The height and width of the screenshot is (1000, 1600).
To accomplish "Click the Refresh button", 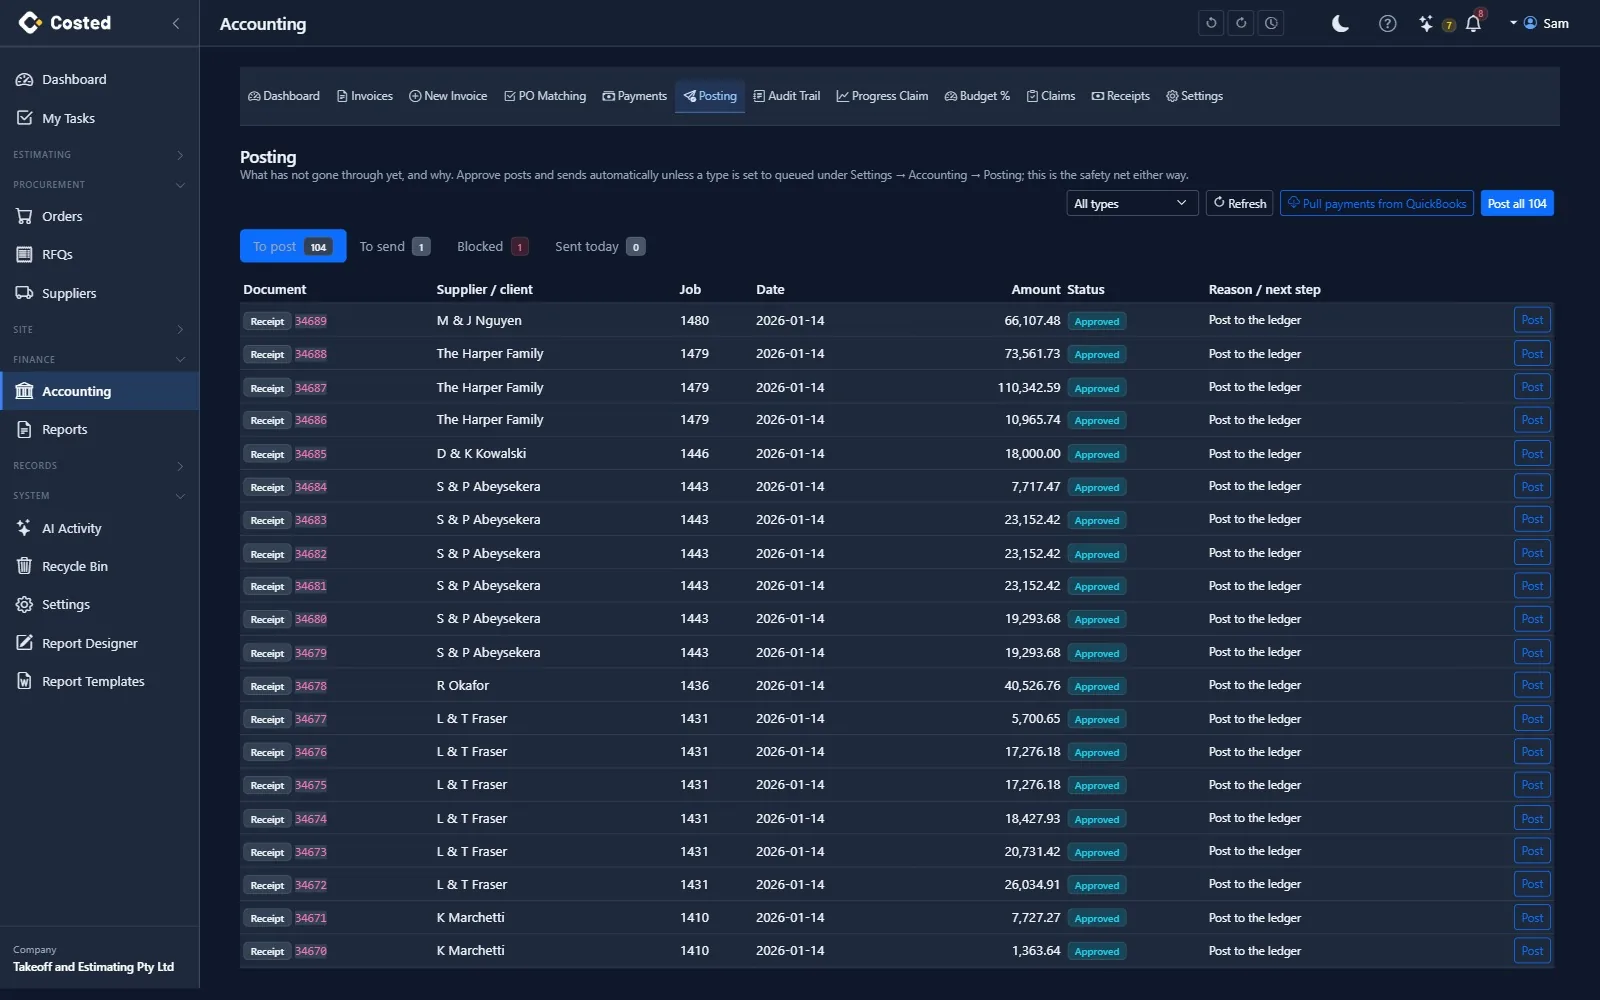I will point(1240,203).
